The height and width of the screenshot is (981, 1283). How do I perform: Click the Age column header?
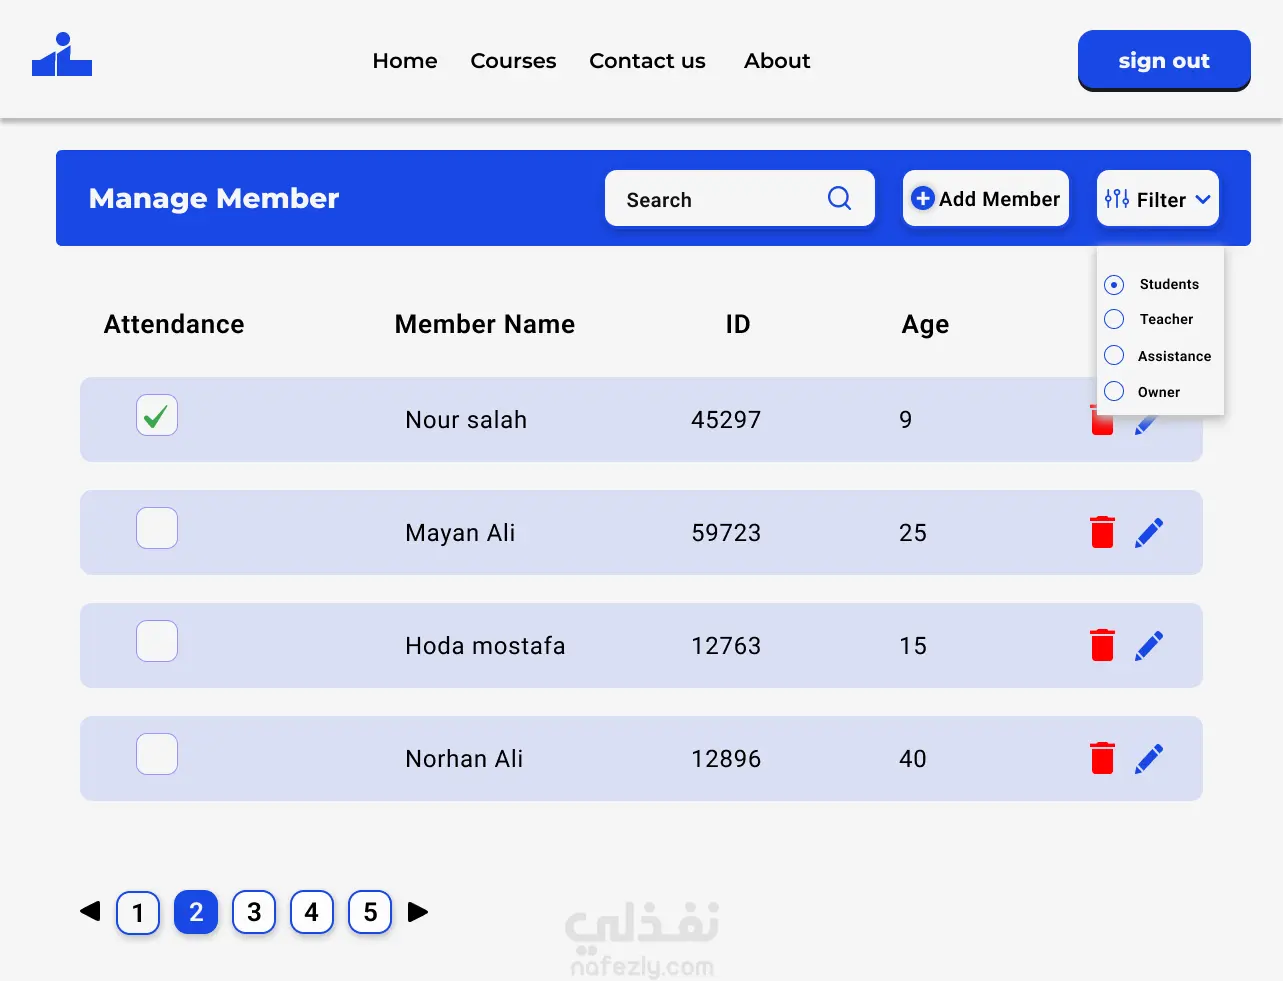[x=925, y=325]
